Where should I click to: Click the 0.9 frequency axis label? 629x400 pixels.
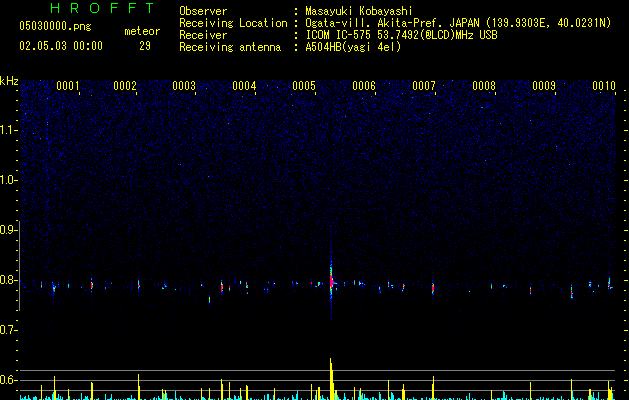point(8,230)
